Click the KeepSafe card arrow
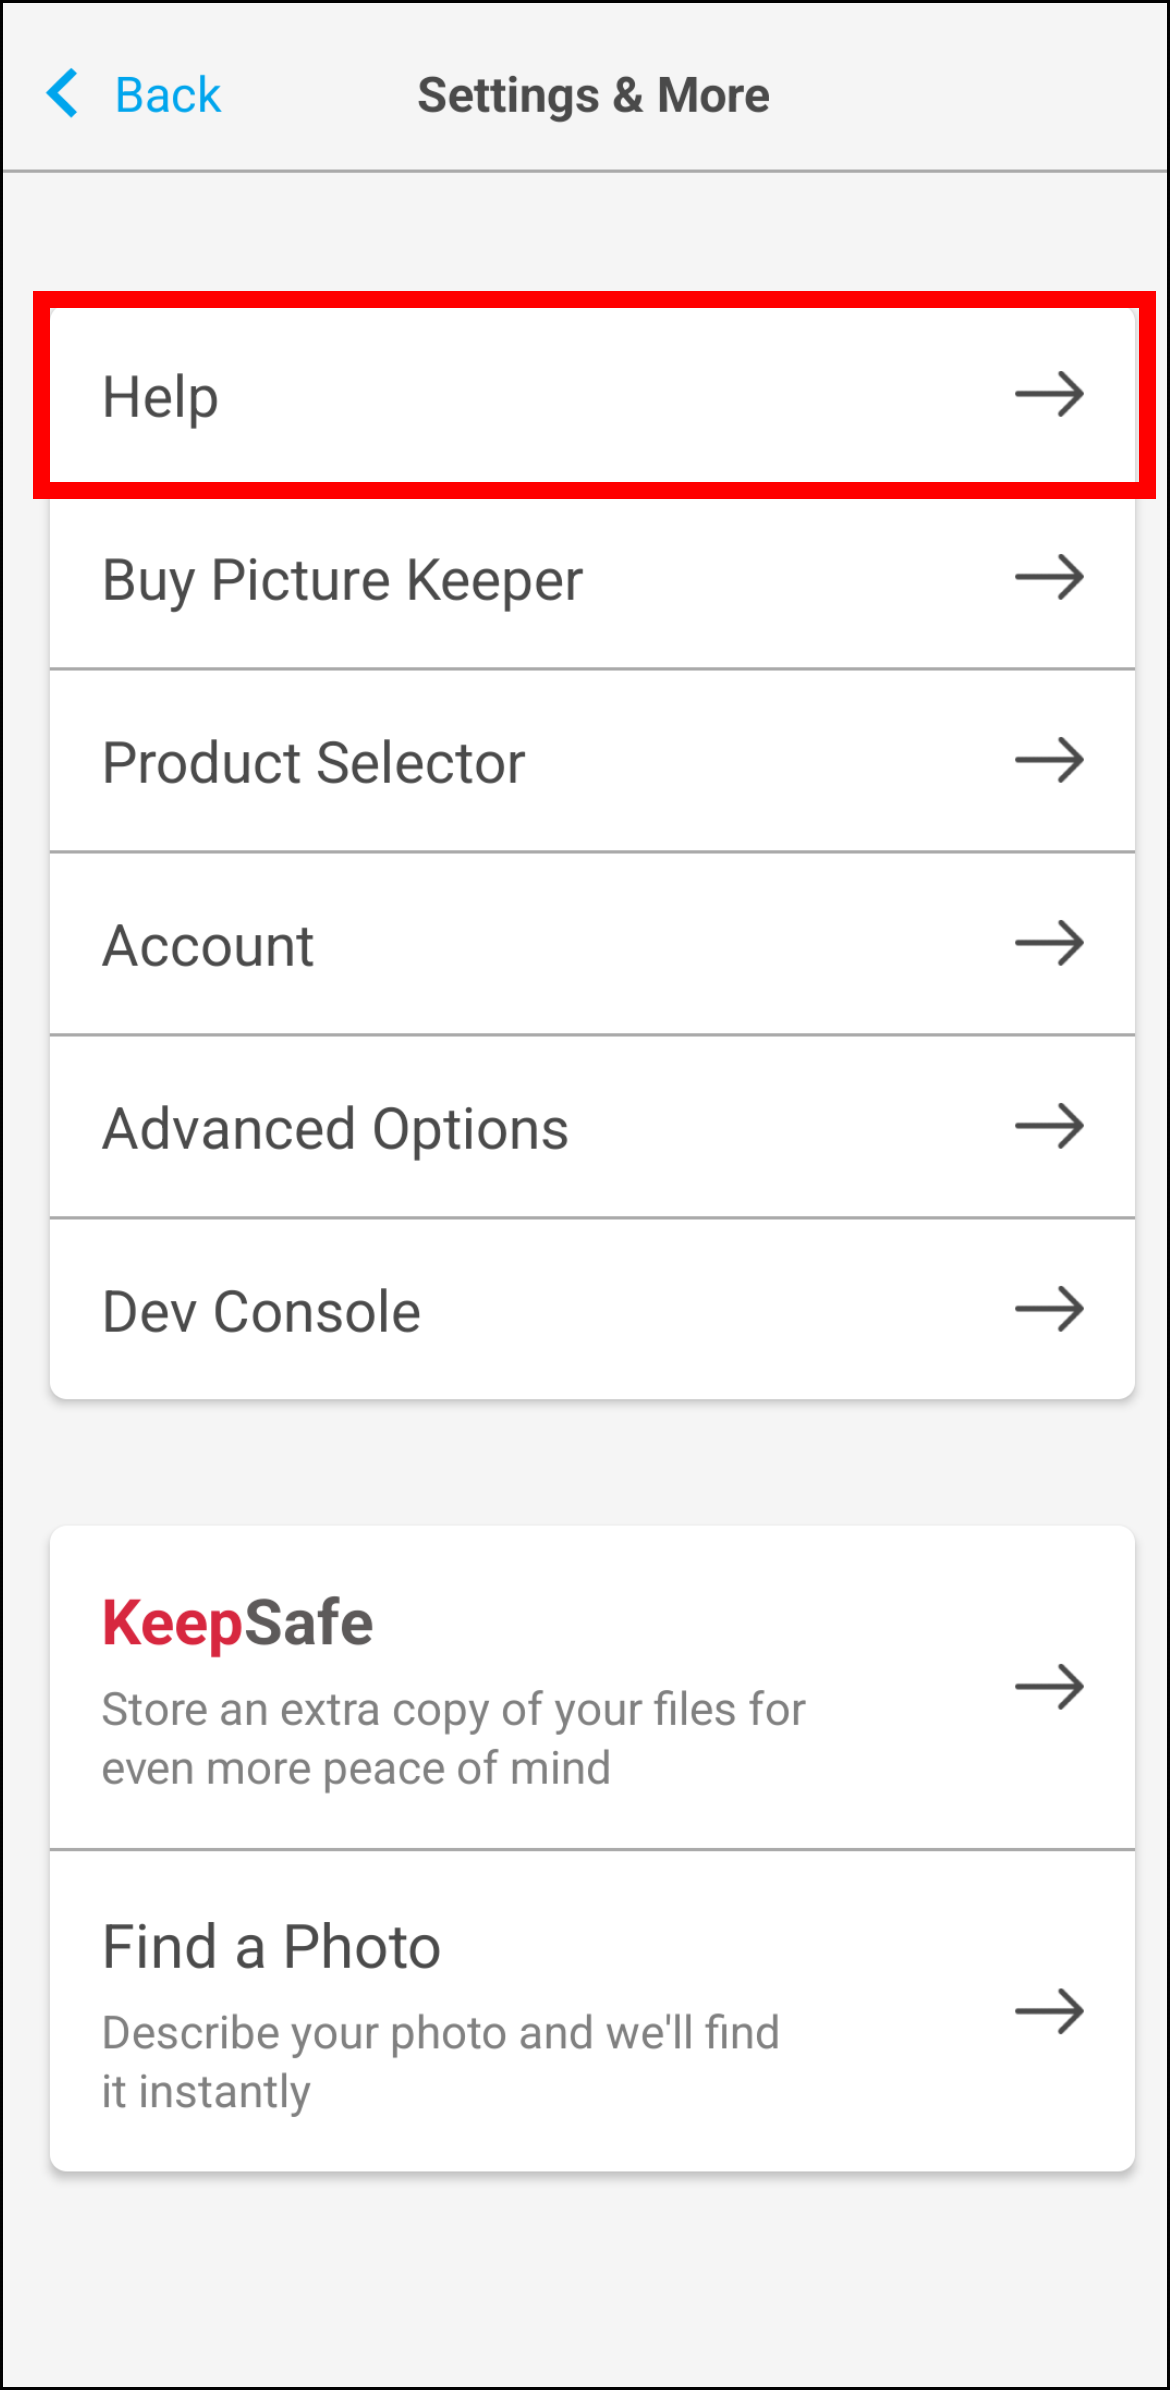 (1049, 1688)
